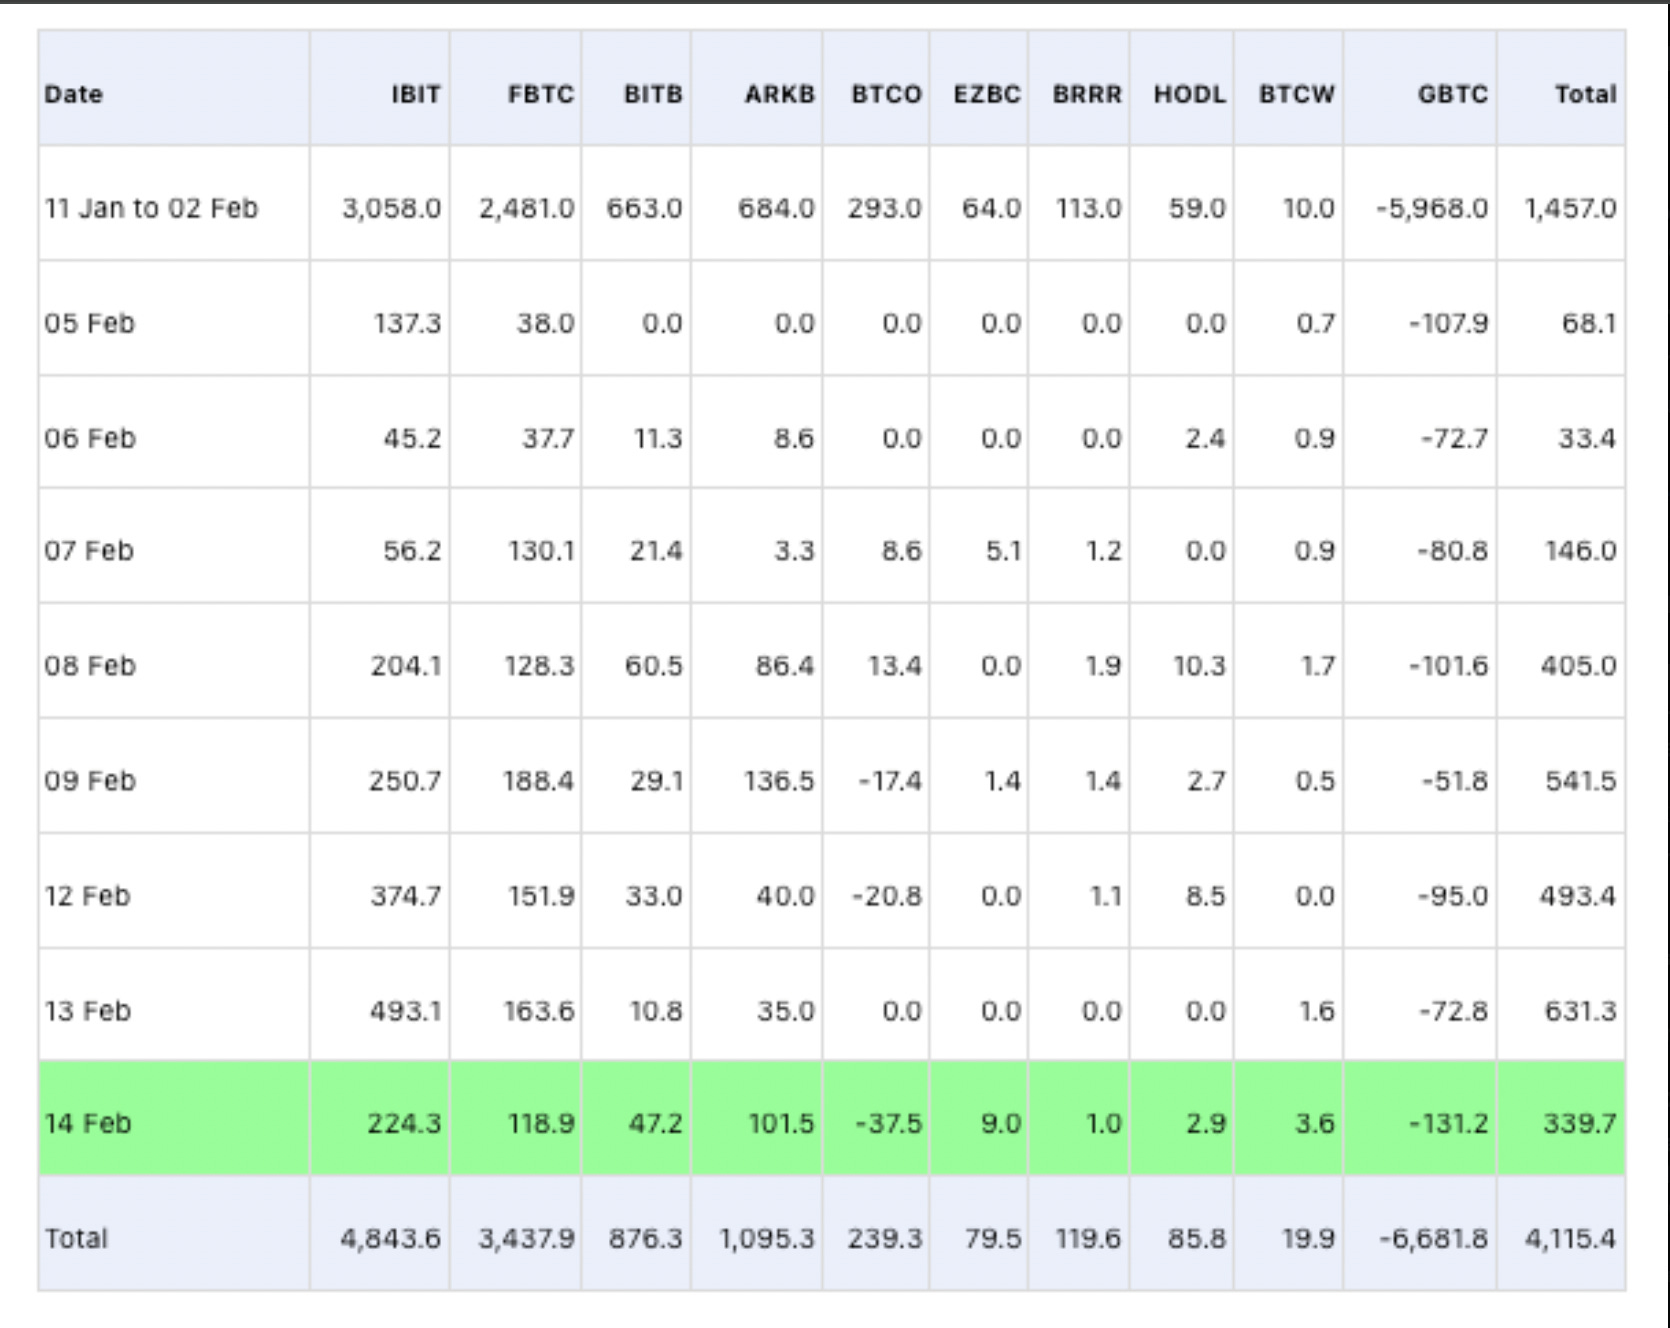Click the total value 493.4

pos(1577,895)
